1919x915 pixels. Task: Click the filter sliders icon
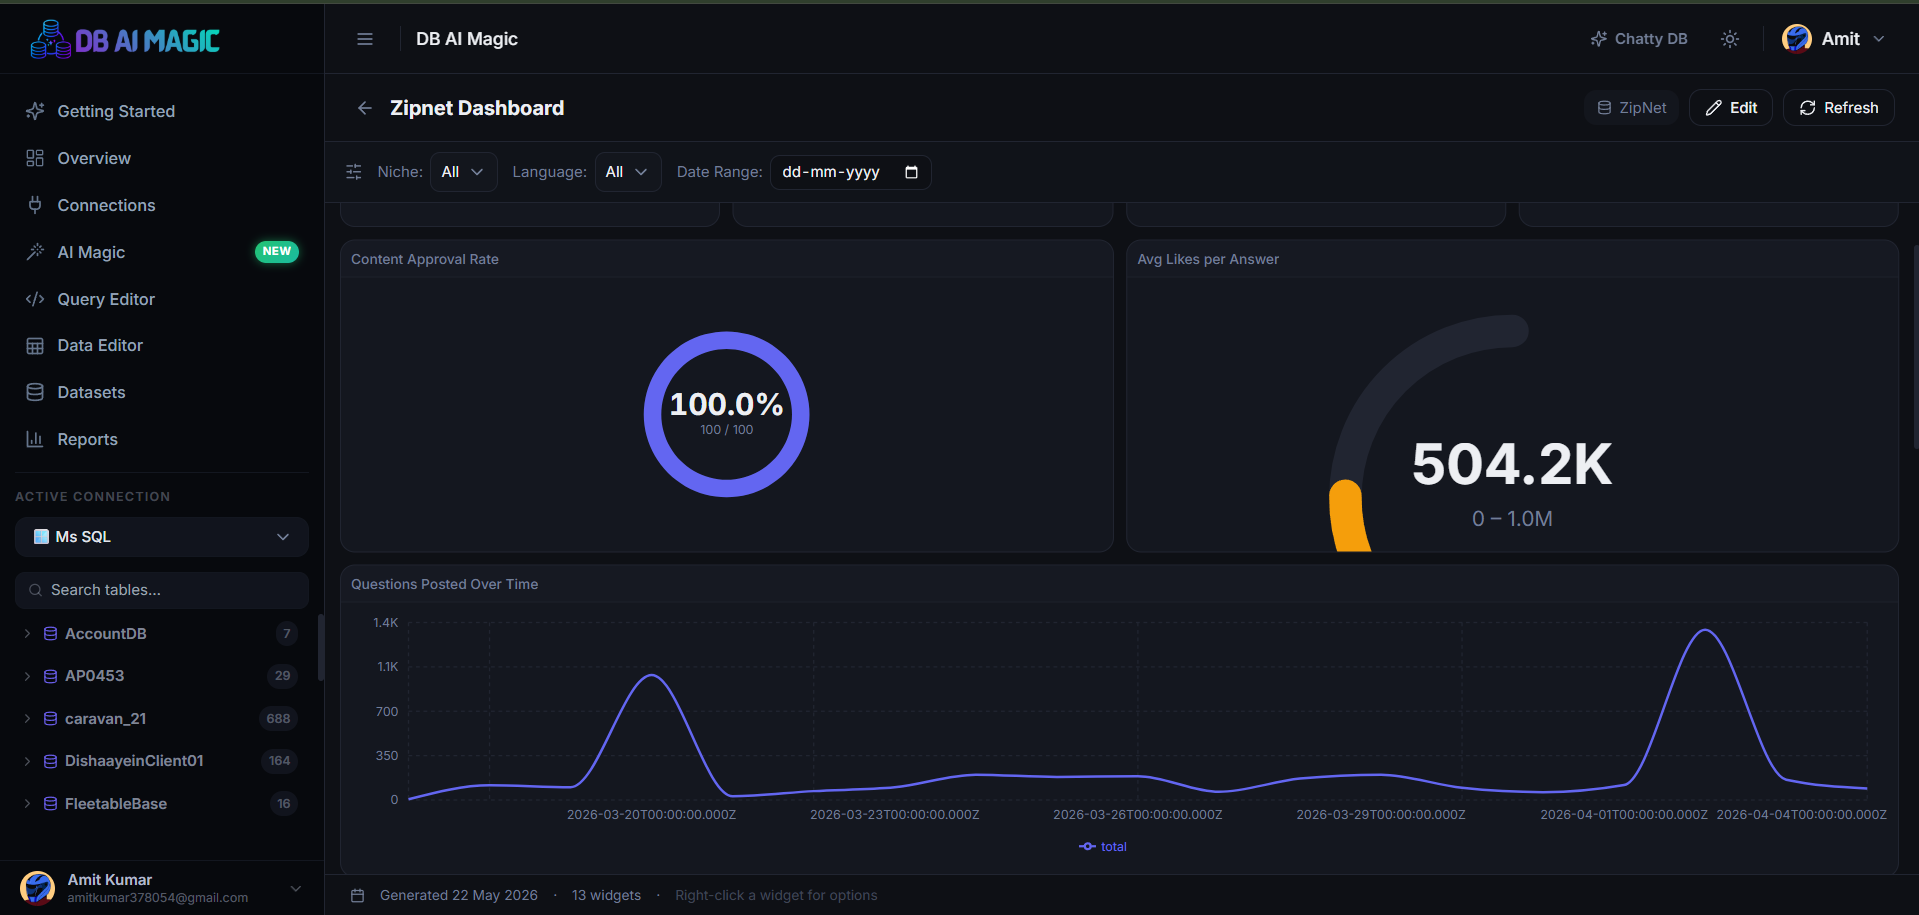[x=354, y=172]
